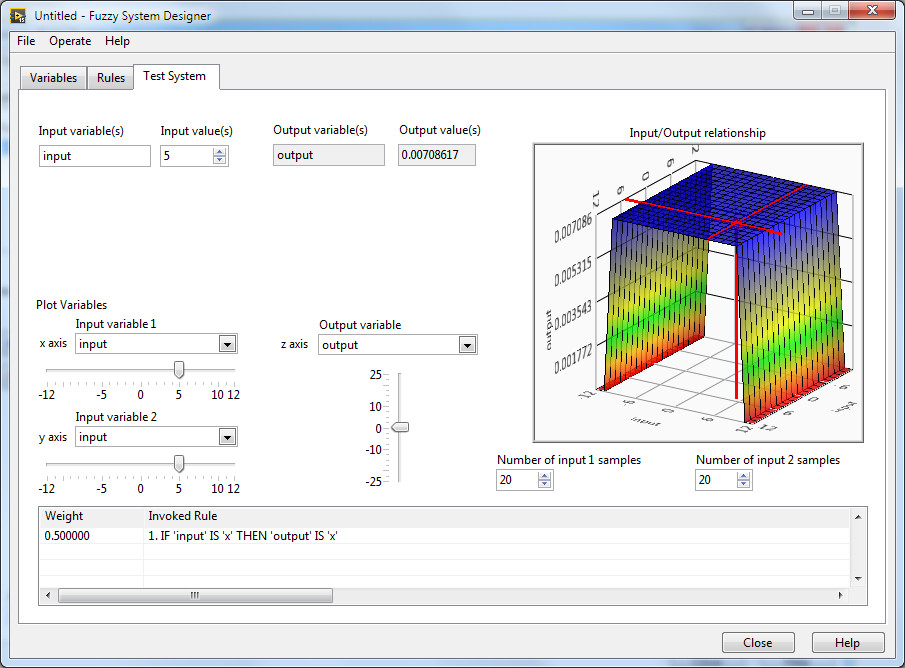The height and width of the screenshot is (668, 905).
Task: Click the horizontal scroll left arrow
Action: (x=48, y=595)
